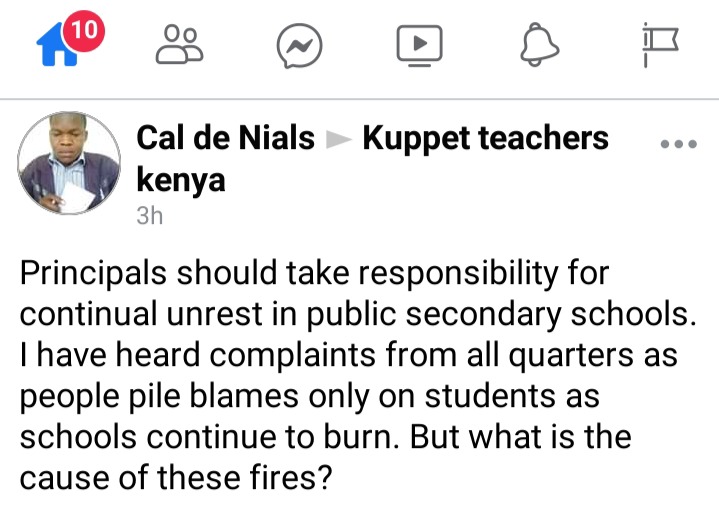Tap the red 10 notification badge
Viewport: 719px width, 514px height.
(84, 31)
